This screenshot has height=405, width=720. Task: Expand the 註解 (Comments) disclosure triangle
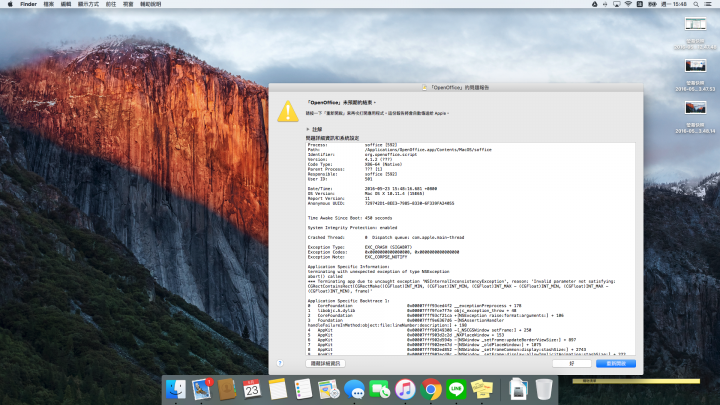(x=308, y=129)
